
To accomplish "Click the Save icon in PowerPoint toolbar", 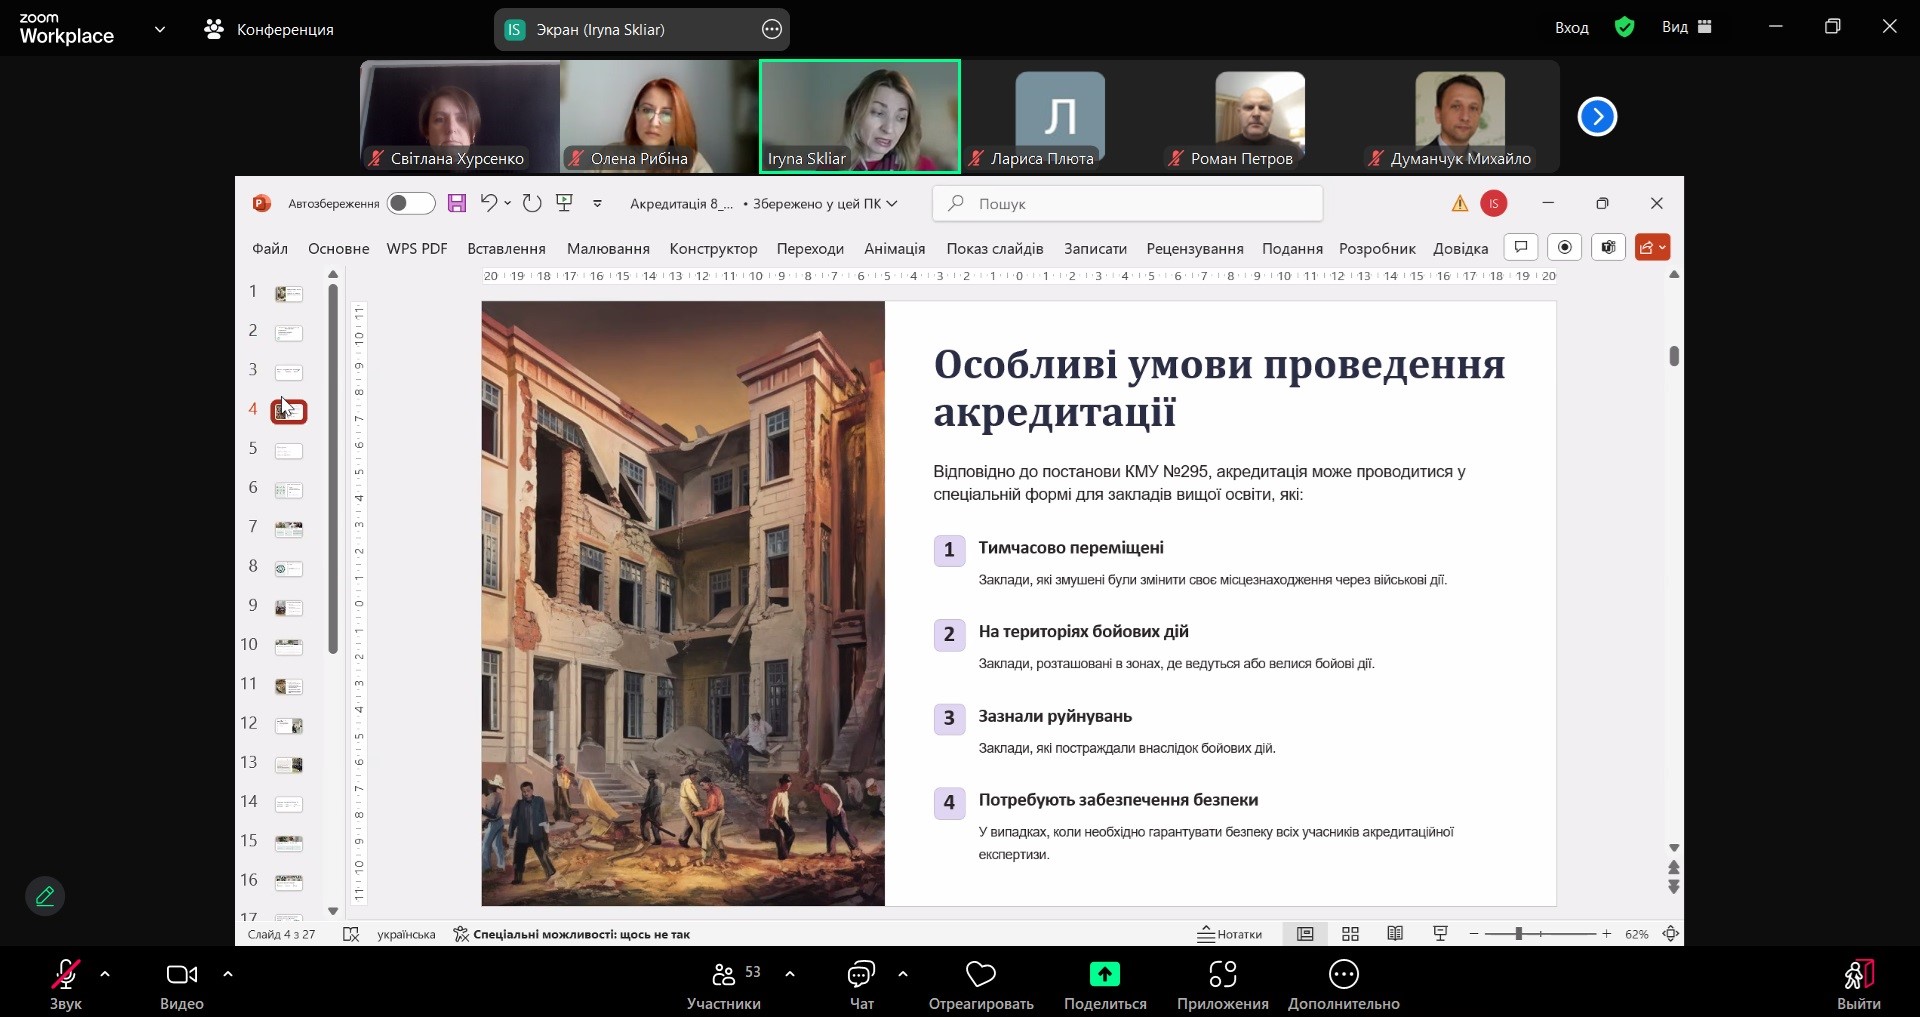I will pyautogui.click(x=457, y=204).
